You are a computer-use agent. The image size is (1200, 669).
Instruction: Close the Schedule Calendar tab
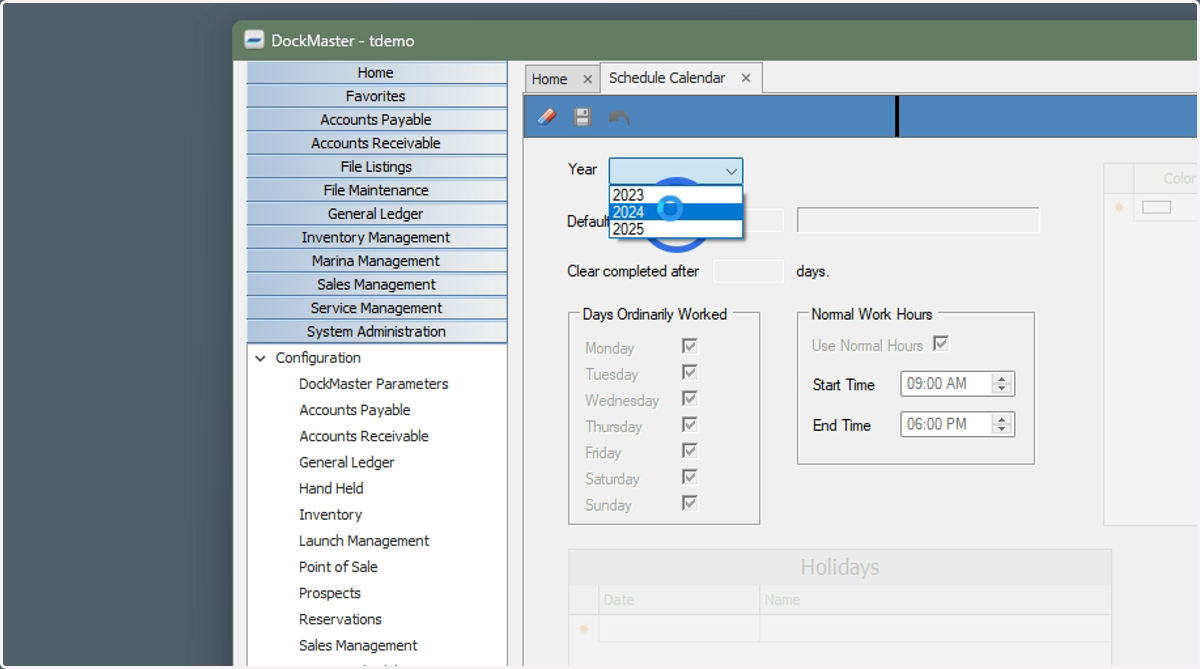pos(746,78)
